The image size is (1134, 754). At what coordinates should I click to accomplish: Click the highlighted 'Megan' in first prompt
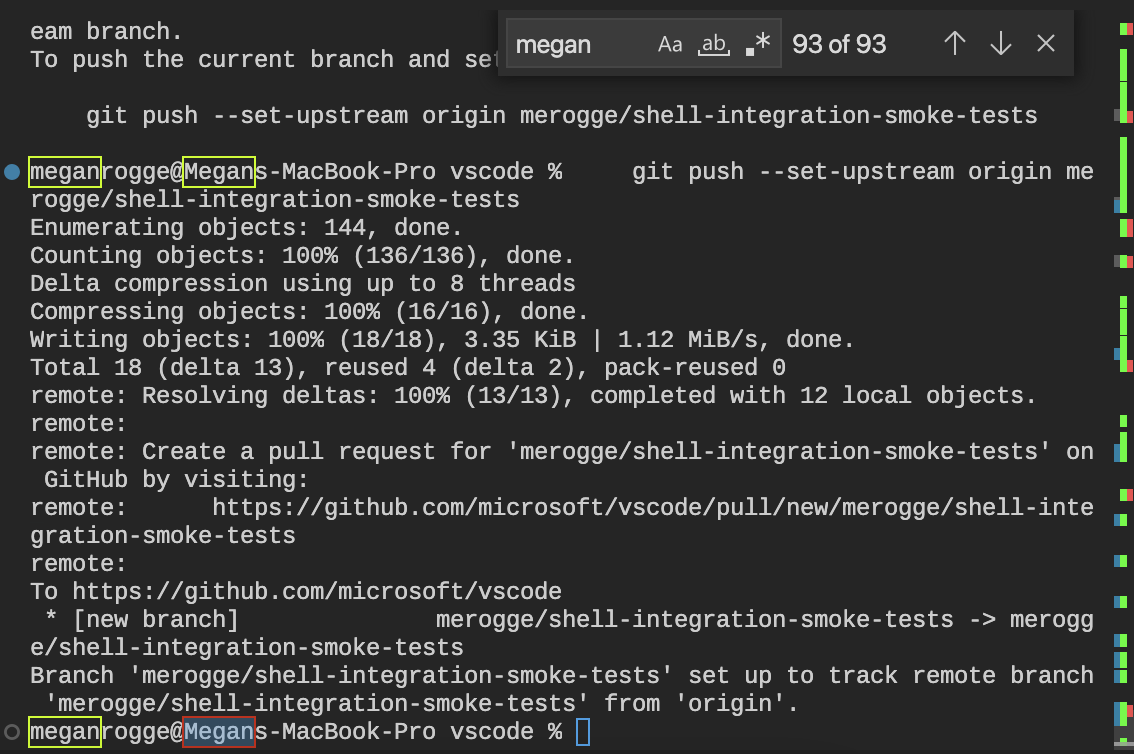pos(219,172)
